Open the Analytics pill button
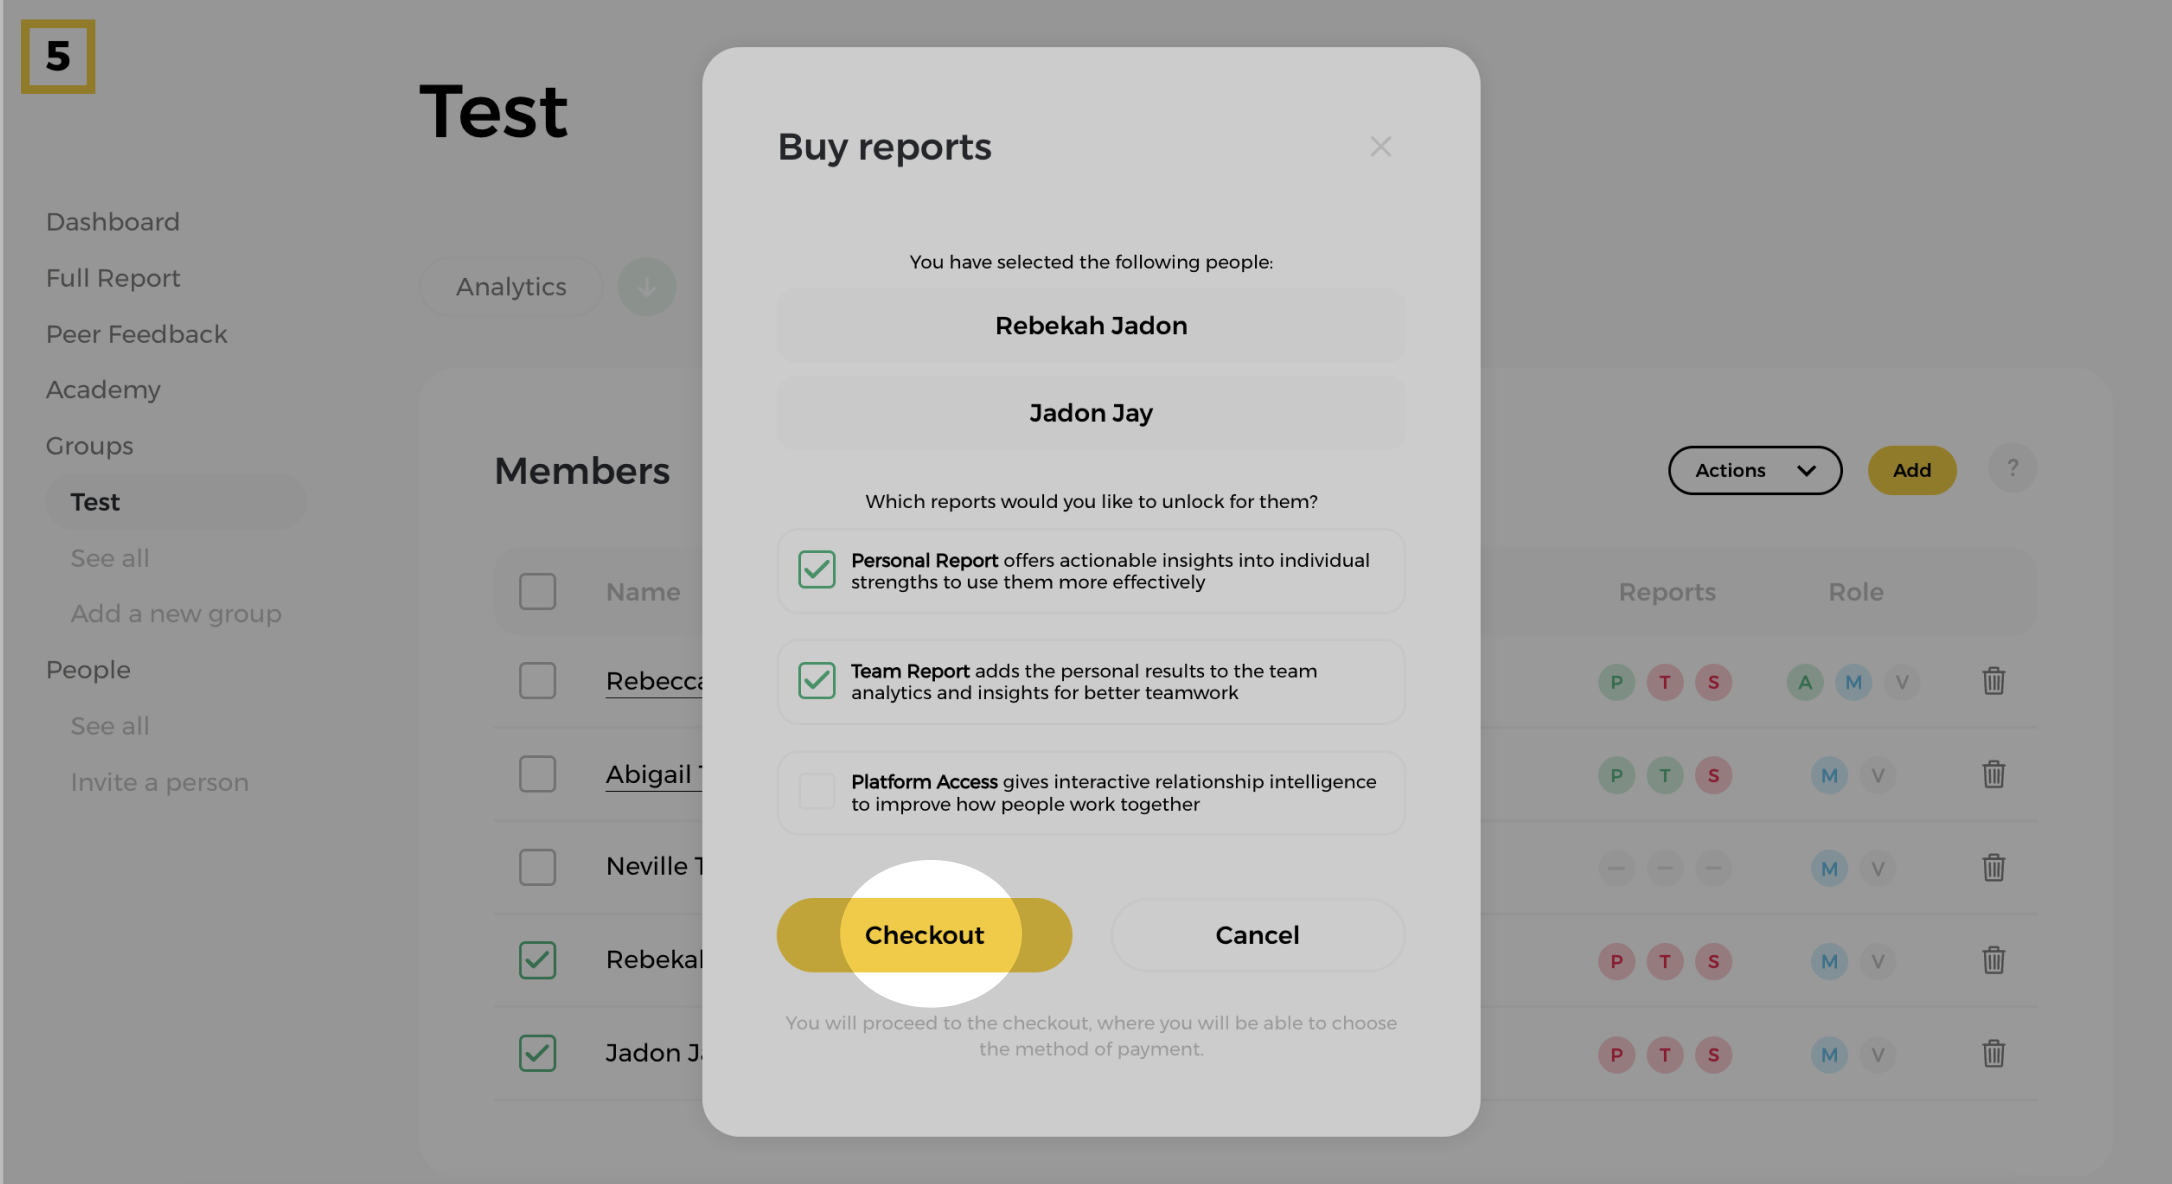This screenshot has height=1184, width=2172. tap(511, 287)
